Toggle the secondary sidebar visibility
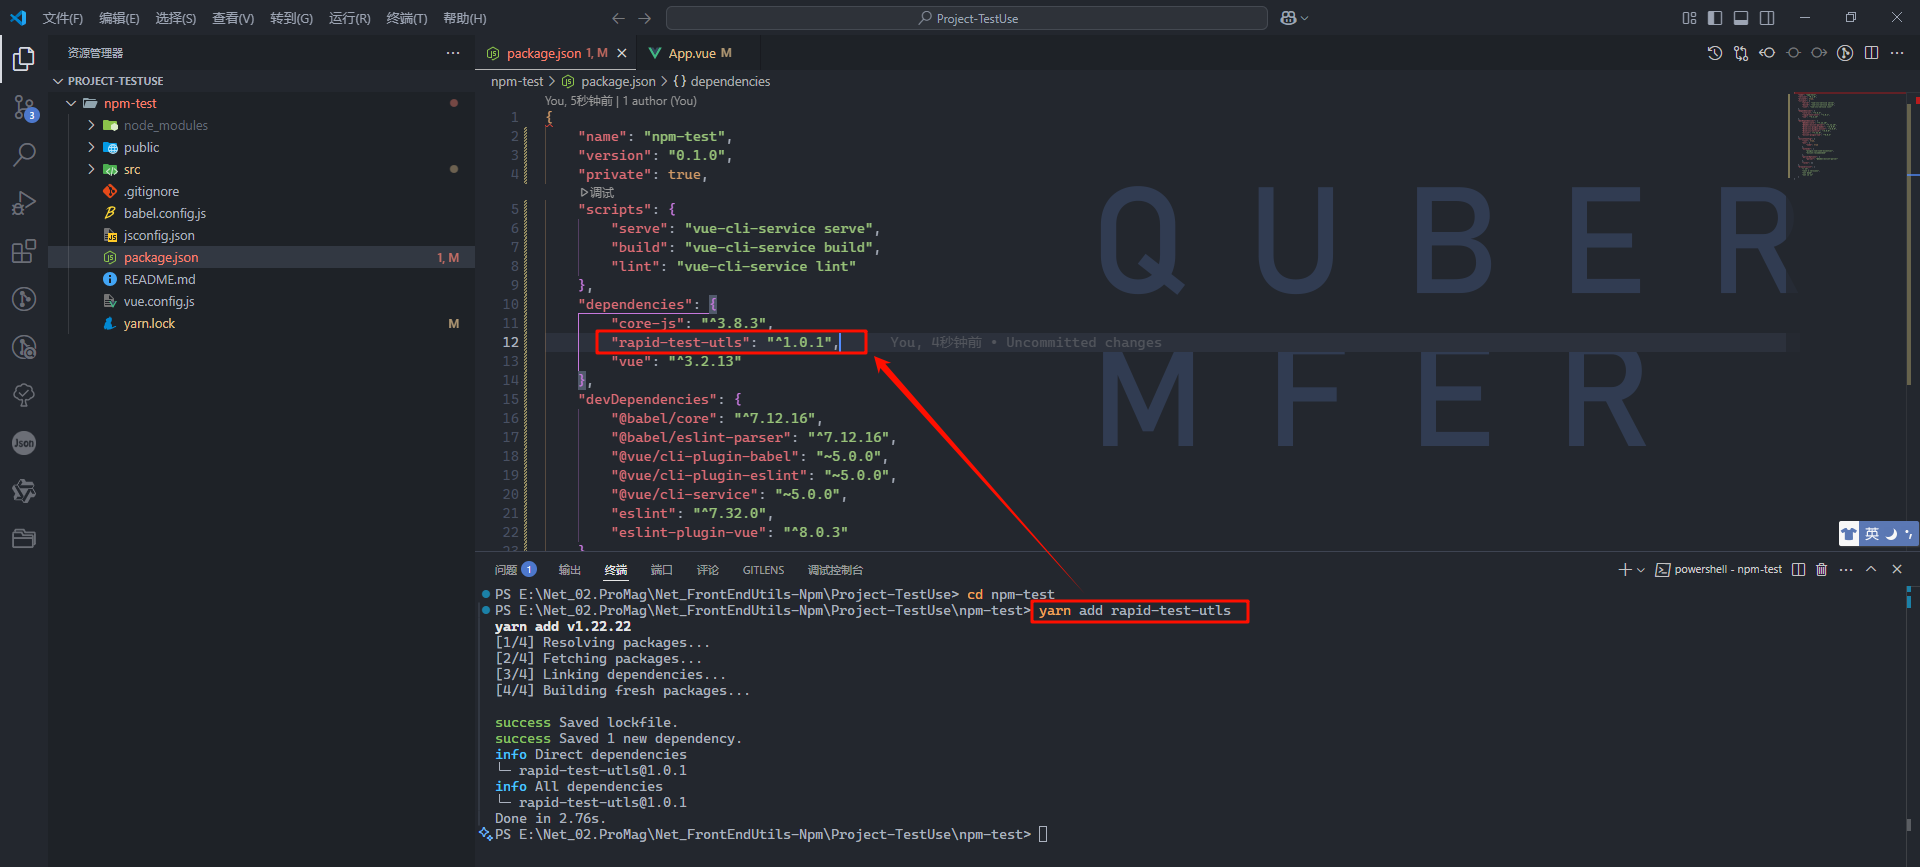 click(x=1767, y=18)
